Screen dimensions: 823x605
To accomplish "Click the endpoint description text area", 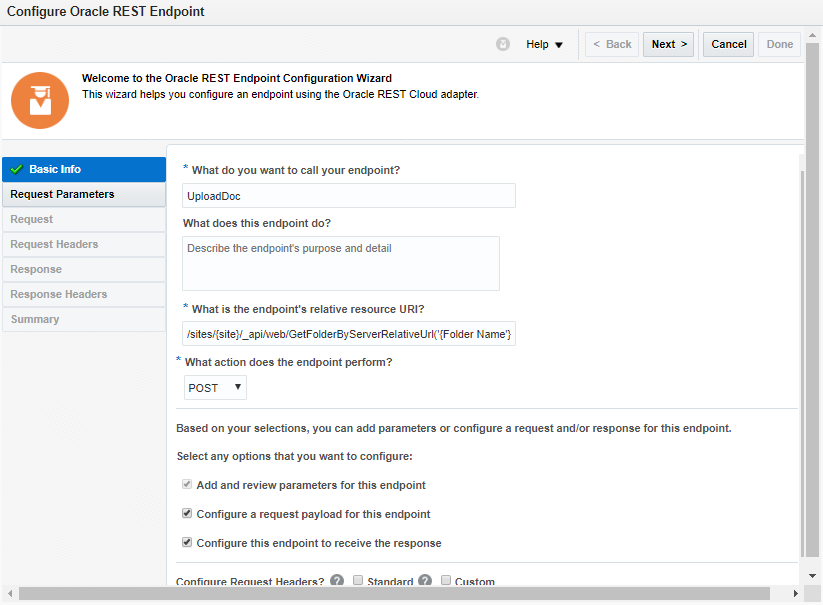I will tap(341, 263).
